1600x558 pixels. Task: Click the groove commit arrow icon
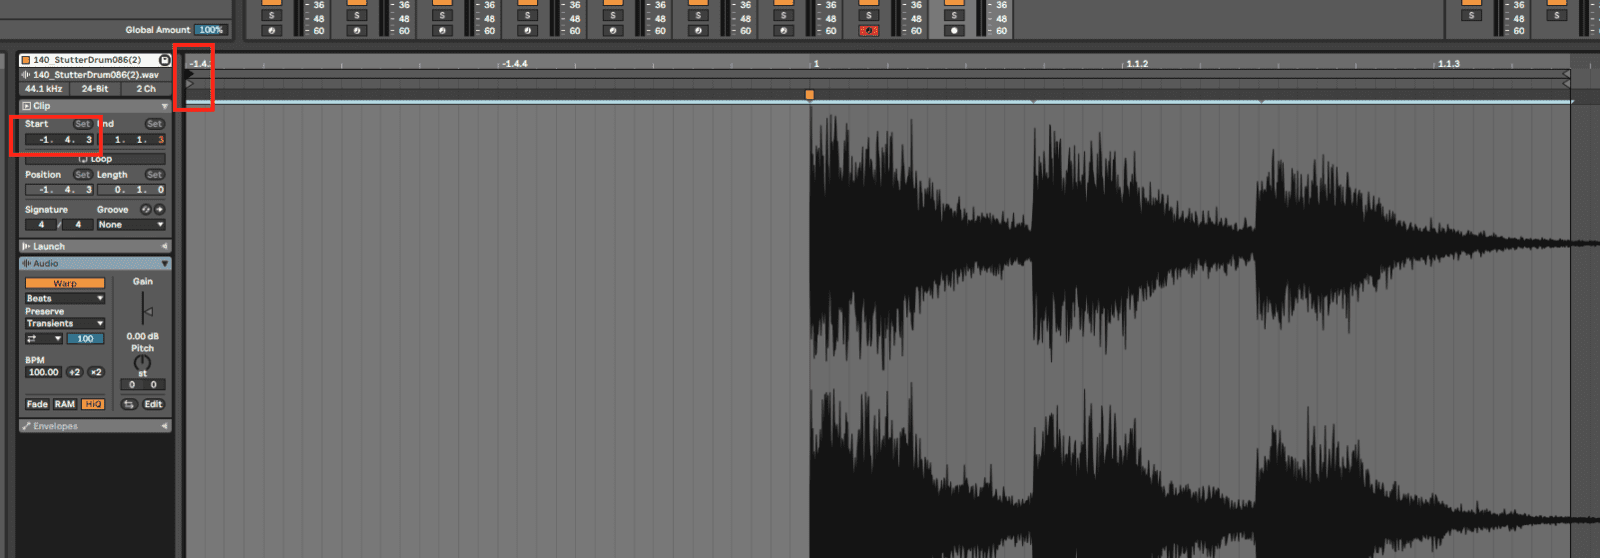coord(159,210)
